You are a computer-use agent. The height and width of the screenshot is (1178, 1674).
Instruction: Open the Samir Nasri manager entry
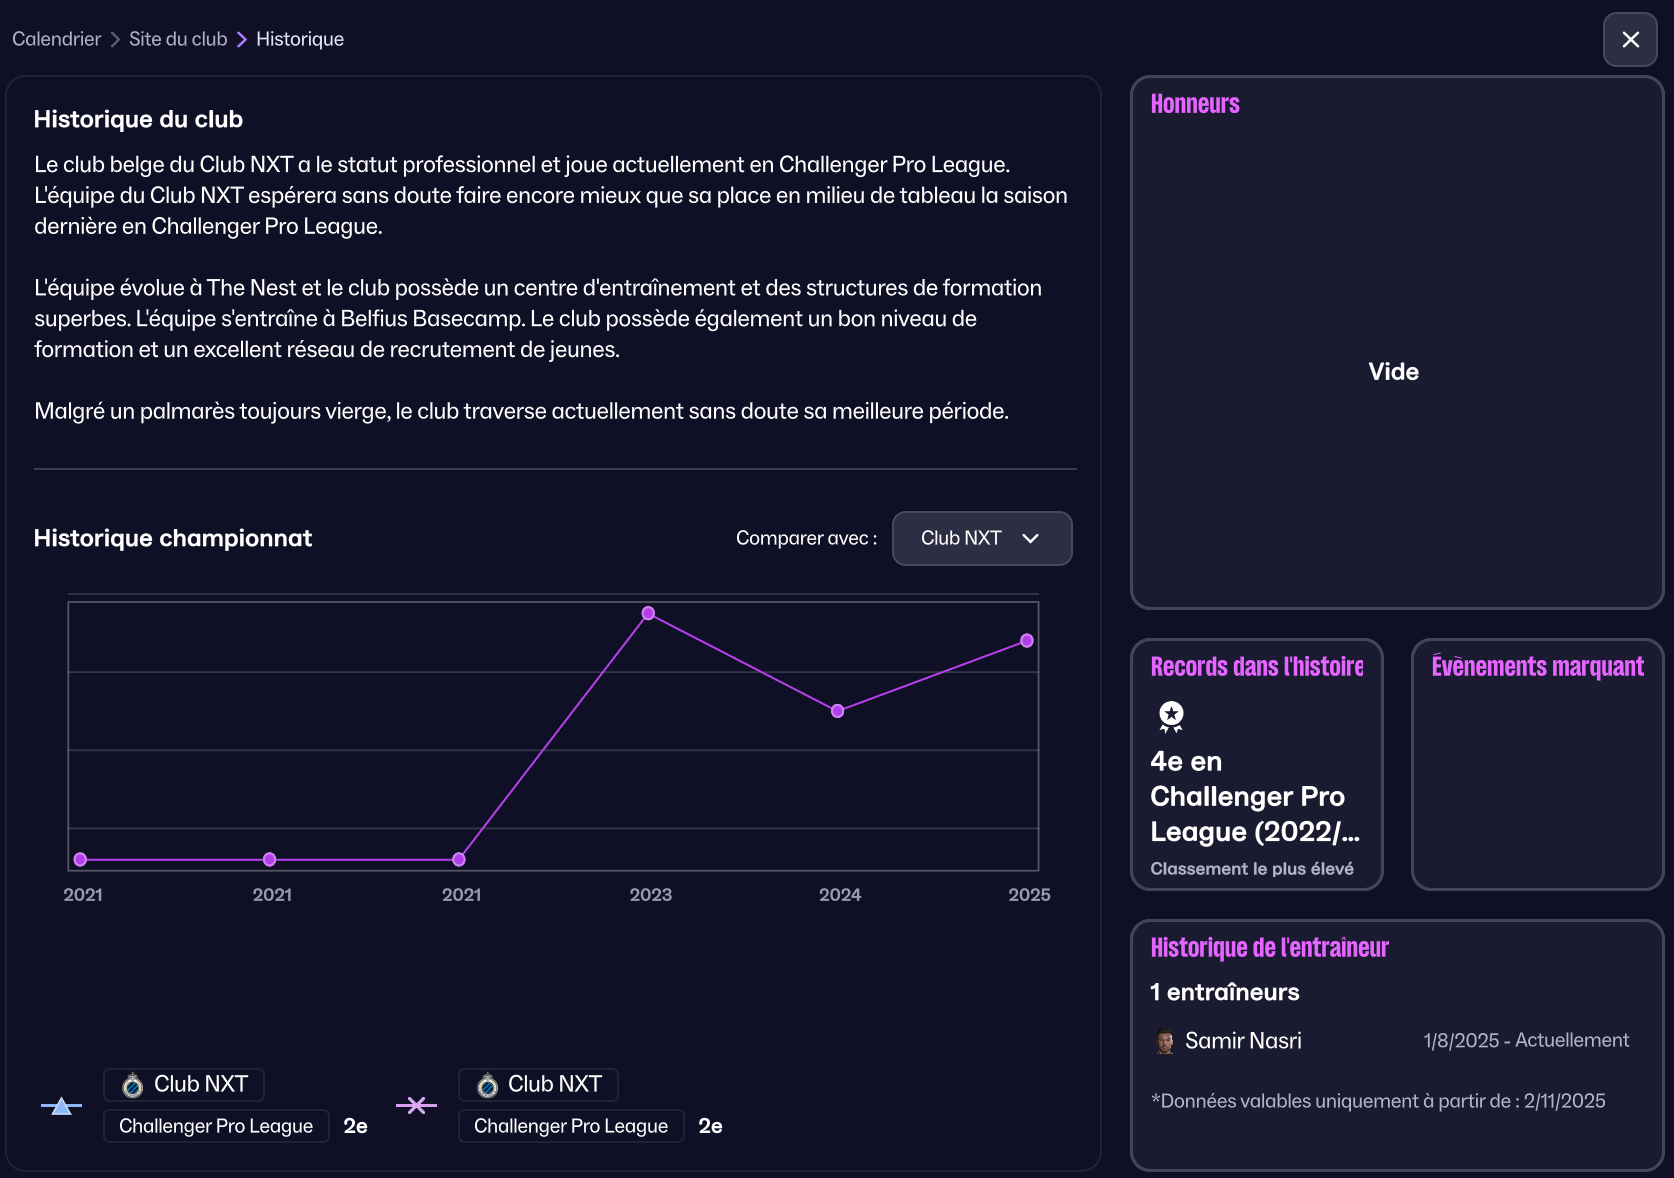click(1243, 1041)
